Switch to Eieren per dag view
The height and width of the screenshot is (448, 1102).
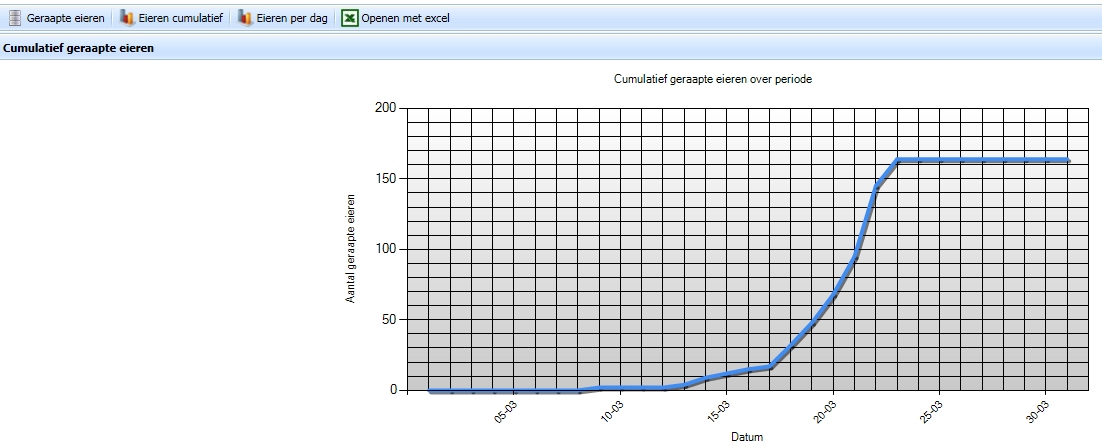pos(292,18)
